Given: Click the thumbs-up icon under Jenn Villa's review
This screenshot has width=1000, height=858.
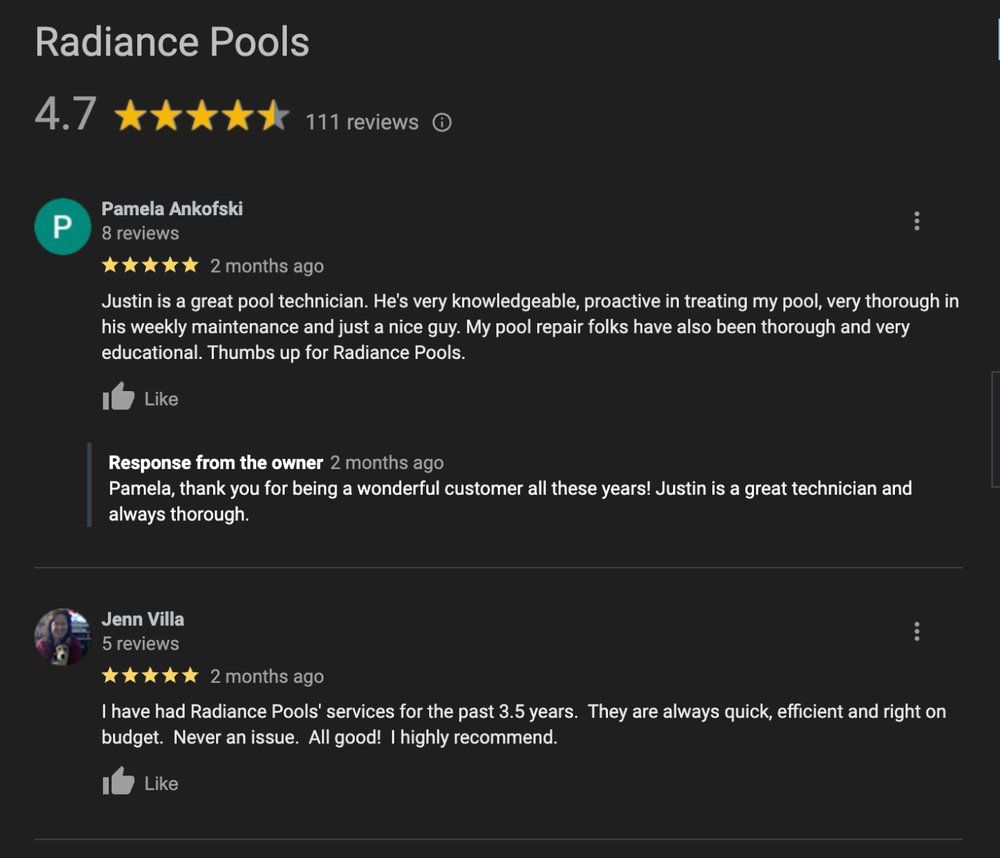Looking at the screenshot, I should point(119,781).
